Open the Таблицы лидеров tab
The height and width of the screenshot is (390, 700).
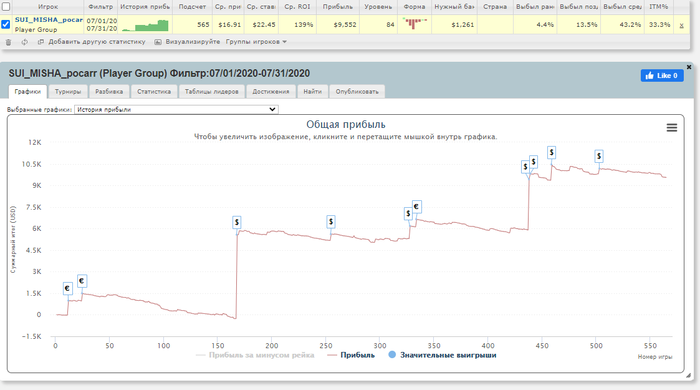[x=212, y=91]
